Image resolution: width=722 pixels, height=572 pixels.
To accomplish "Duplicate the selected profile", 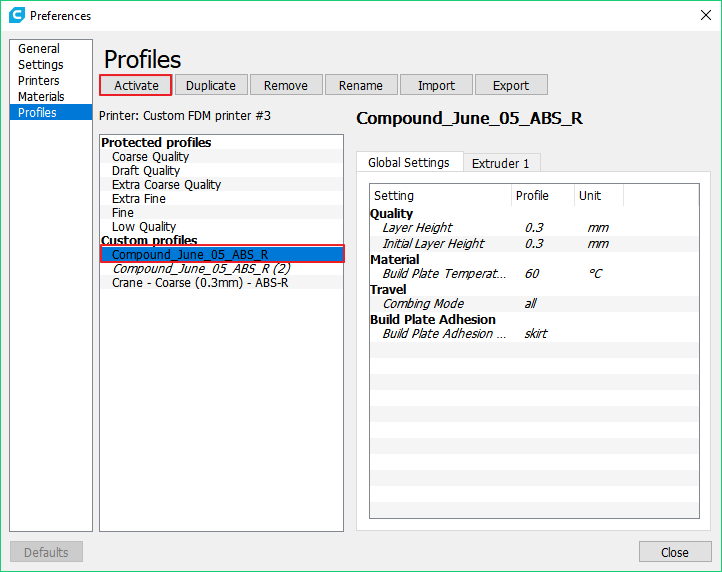I will 211,86.
